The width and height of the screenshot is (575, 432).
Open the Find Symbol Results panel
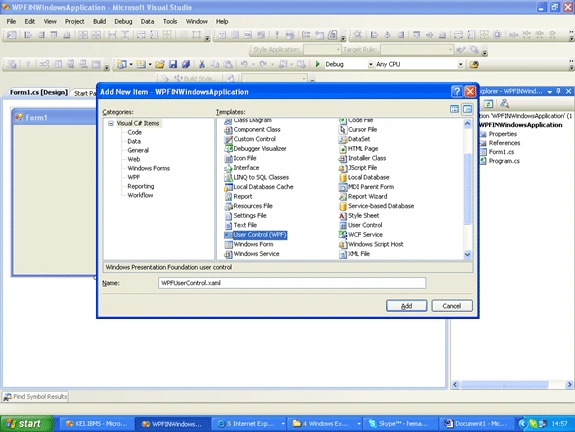coord(36,396)
